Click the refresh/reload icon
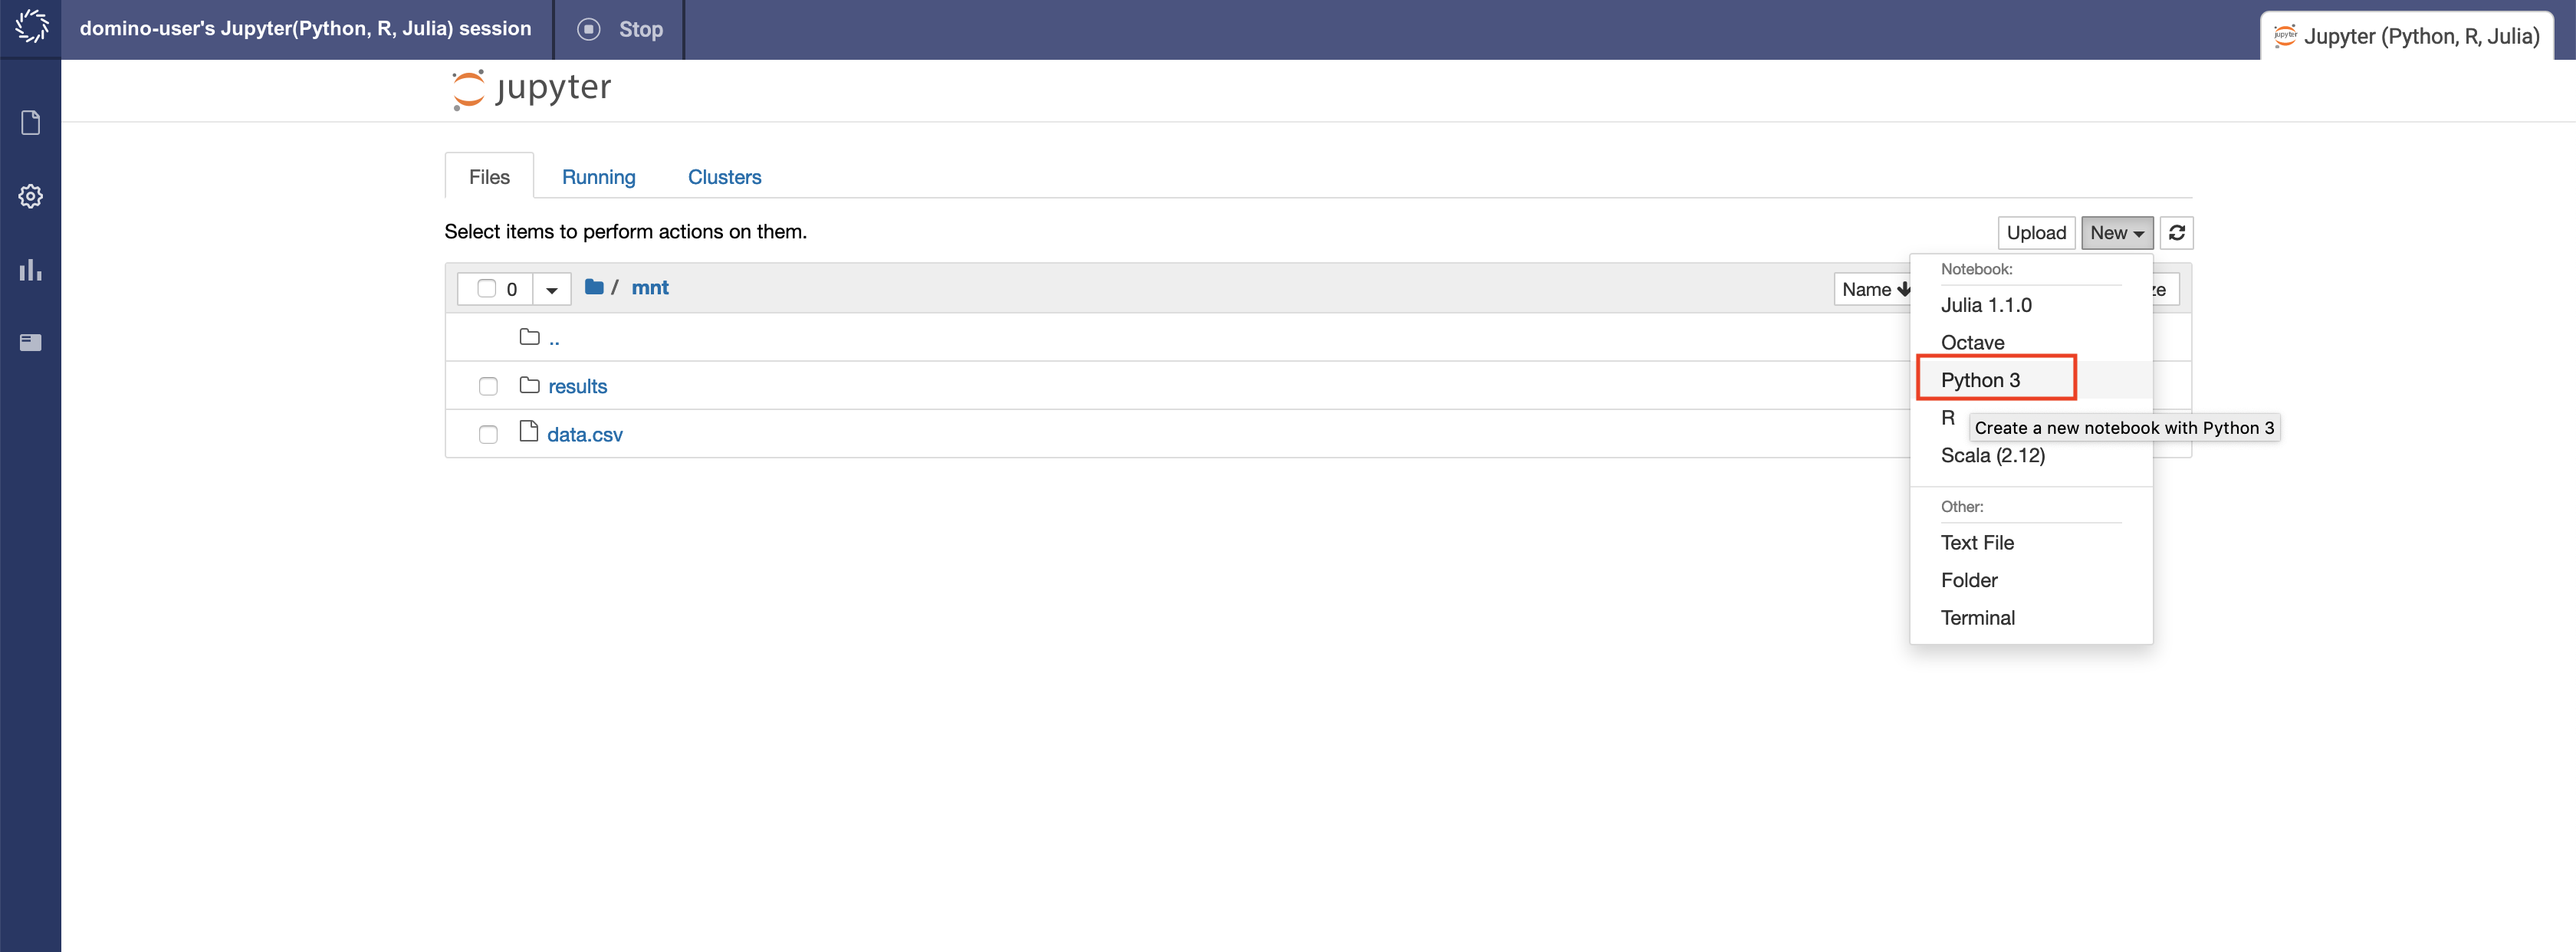 [x=2175, y=231]
